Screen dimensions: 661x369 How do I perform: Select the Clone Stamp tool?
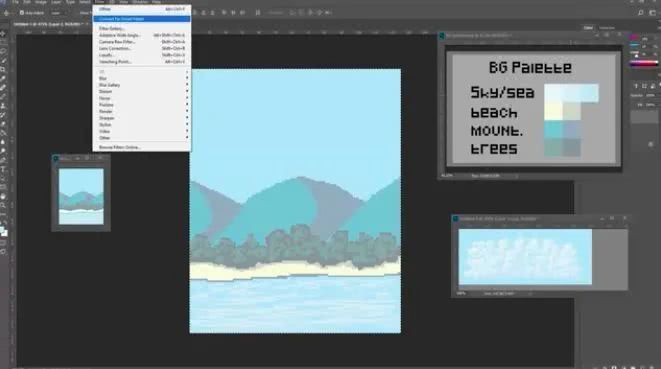3,106
